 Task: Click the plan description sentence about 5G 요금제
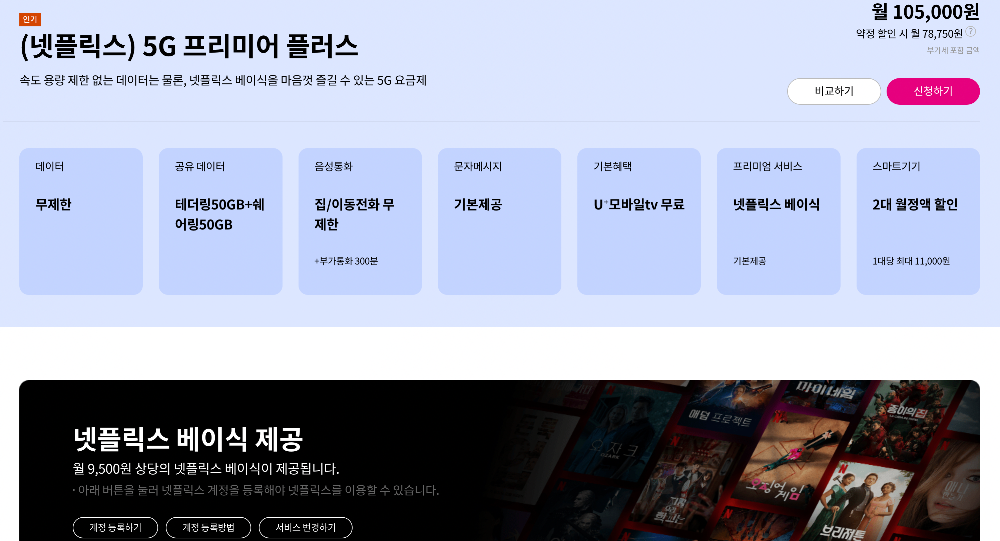click(x=223, y=80)
